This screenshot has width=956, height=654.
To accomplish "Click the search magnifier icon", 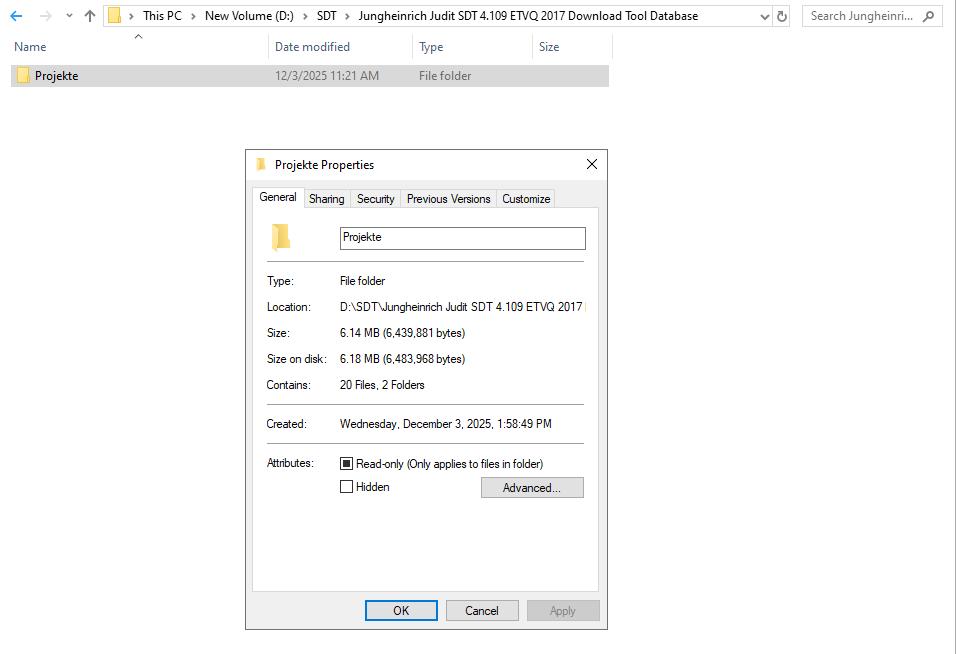I will coord(929,16).
